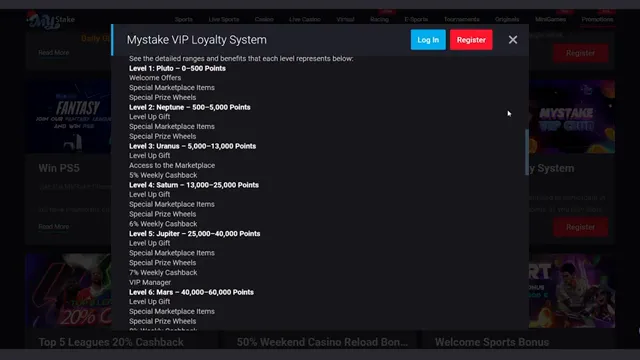The height and width of the screenshot is (360, 640).
Task: Click 'Welcome Offers' line
Action: click(x=155, y=78)
